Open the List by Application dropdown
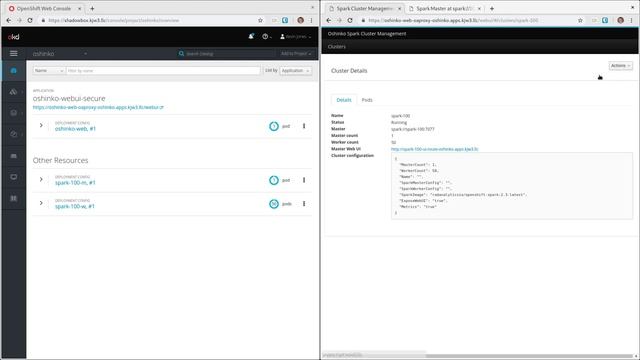Screen dimensions: 640x360 296,71
